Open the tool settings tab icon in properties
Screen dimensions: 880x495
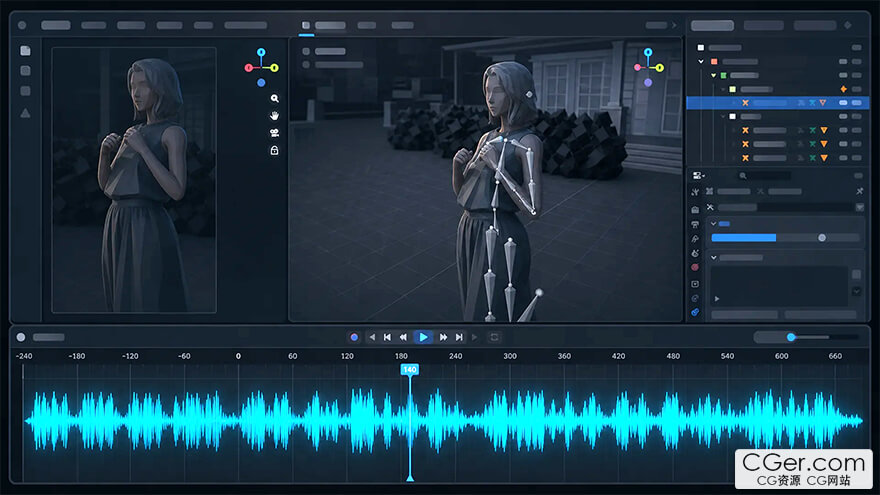click(695, 192)
